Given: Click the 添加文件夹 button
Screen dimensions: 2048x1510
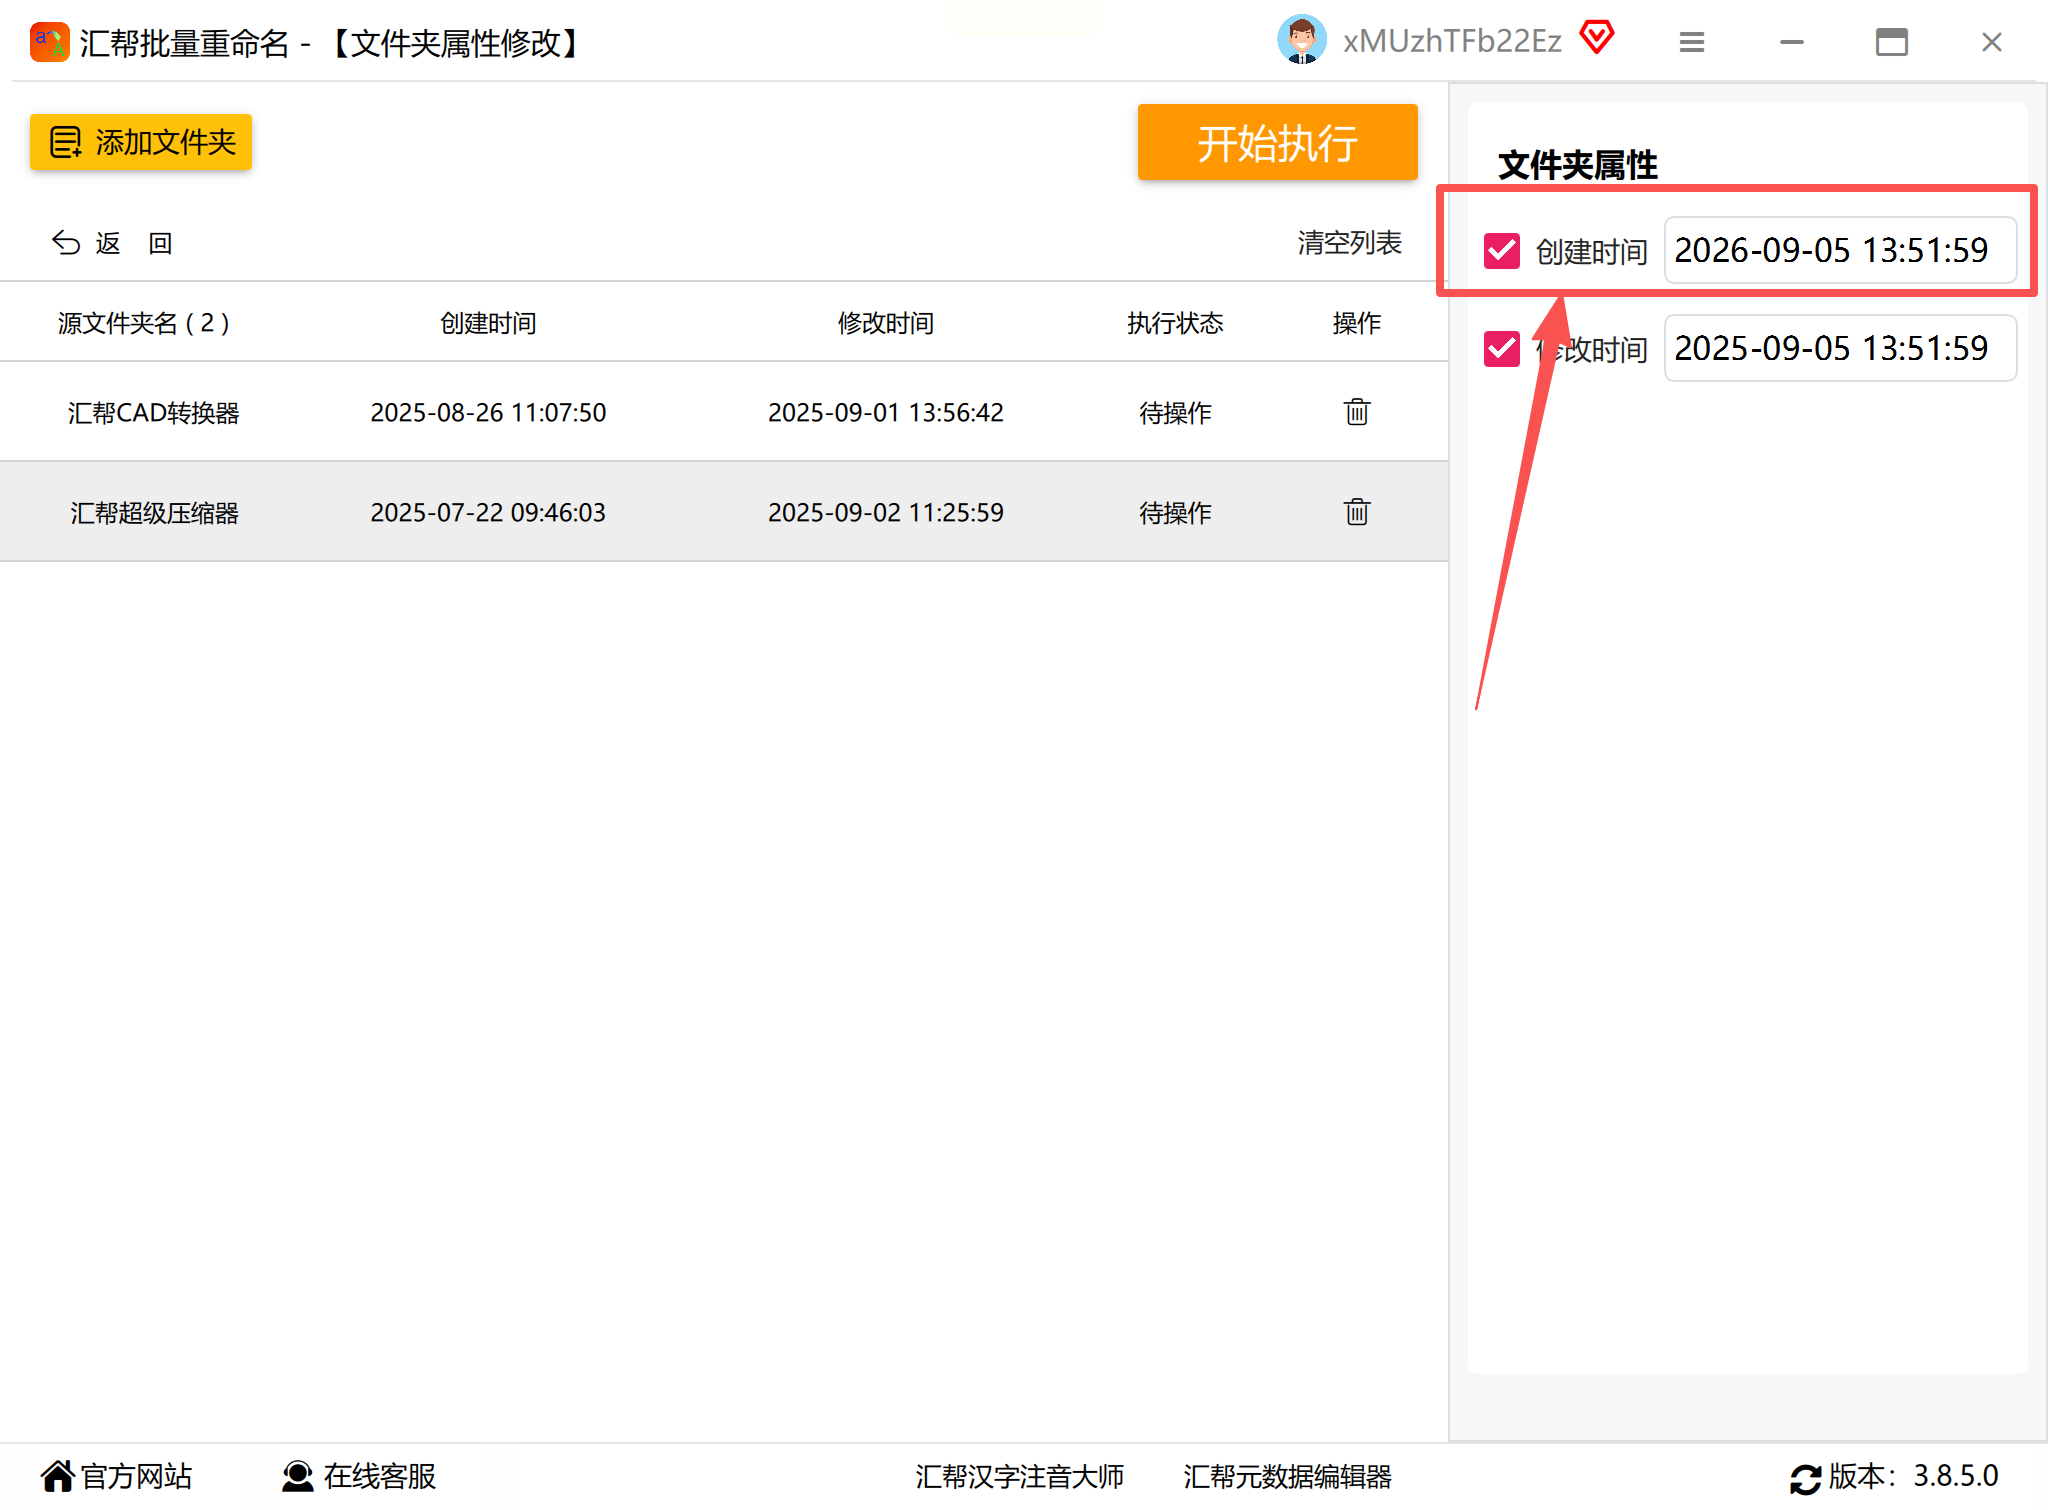Looking at the screenshot, I should [x=141, y=142].
